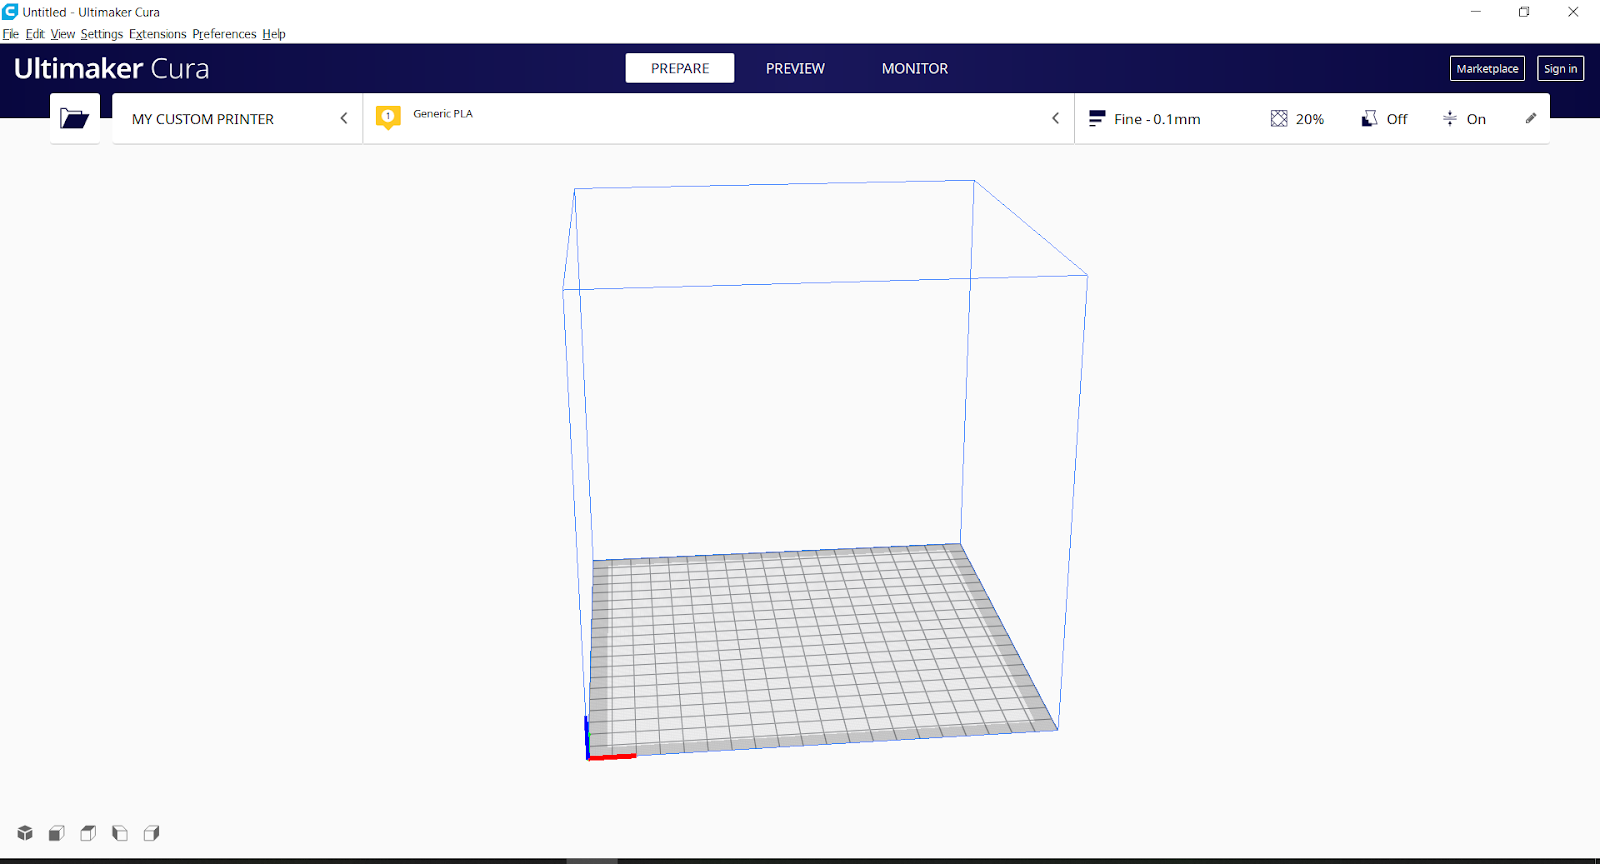The height and width of the screenshot is (864, 1600).
Task: Open the View menu
Action: (x=63, y=34)
